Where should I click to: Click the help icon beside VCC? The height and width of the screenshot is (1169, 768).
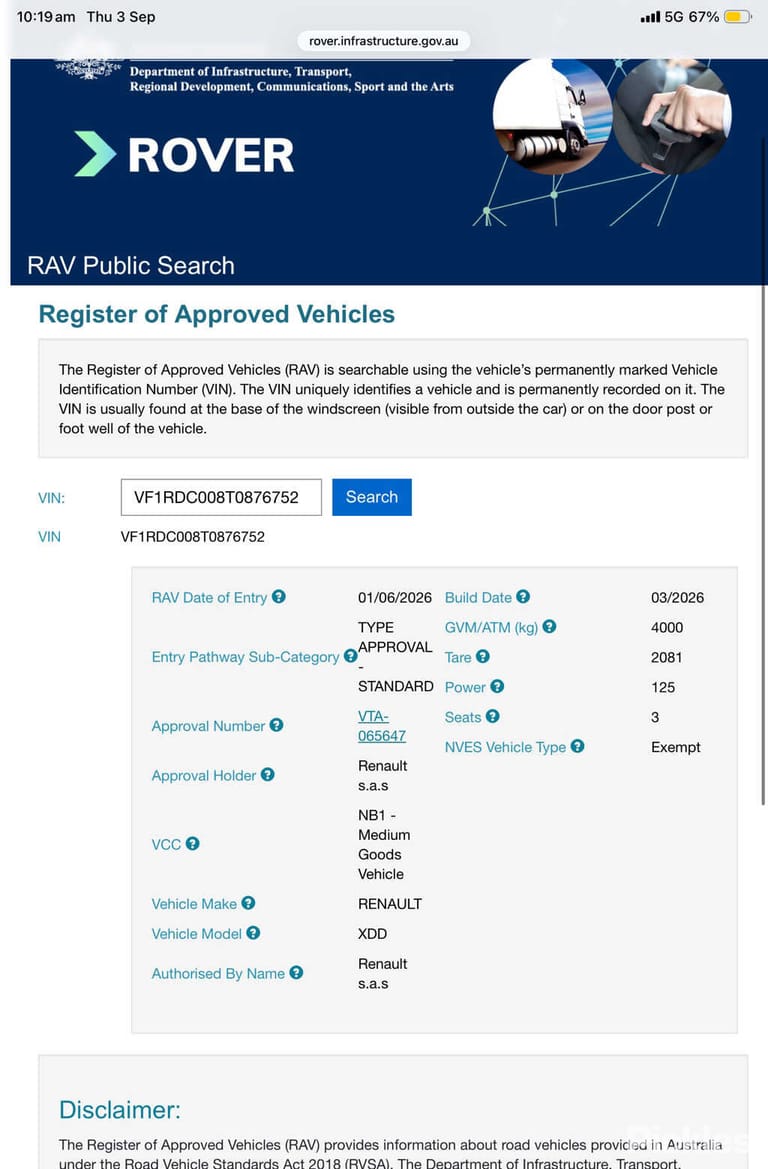point(192,843)
